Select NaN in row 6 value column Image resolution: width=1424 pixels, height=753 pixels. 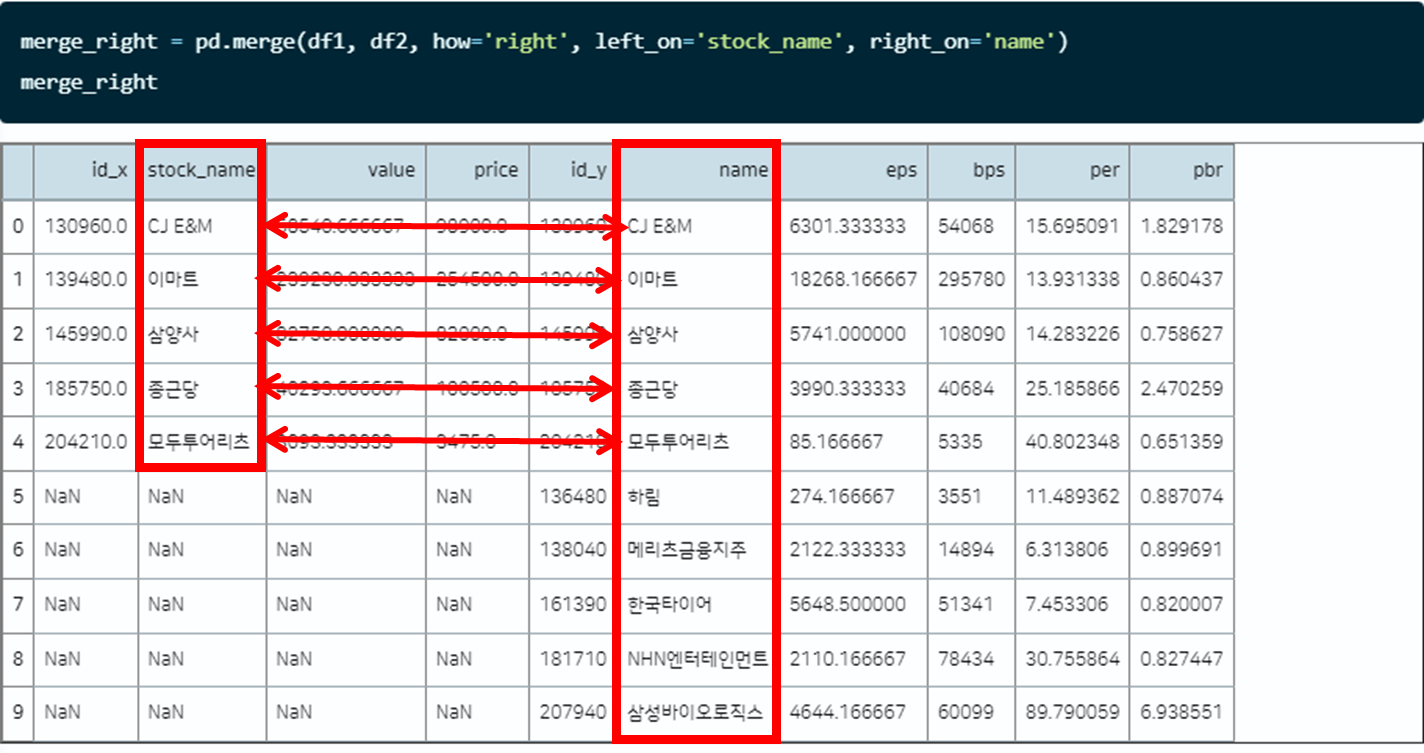(293, 550)
